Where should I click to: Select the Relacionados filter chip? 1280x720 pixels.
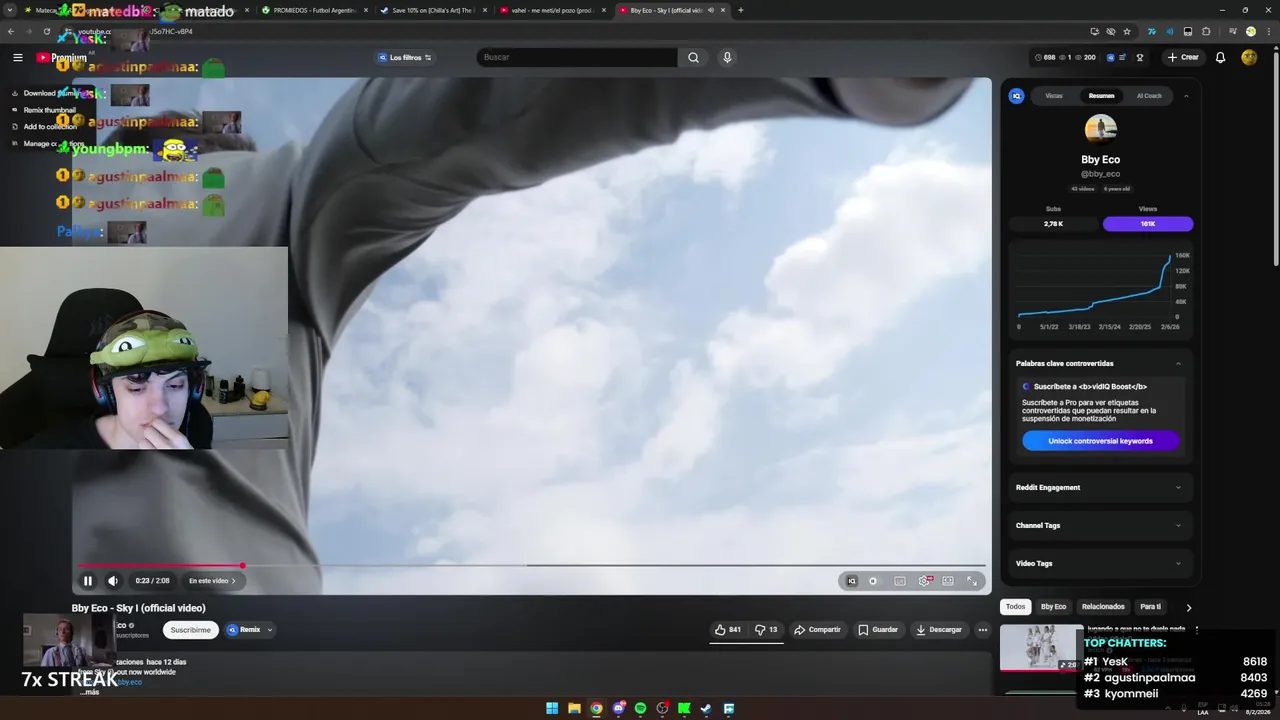coord(1103,607)
